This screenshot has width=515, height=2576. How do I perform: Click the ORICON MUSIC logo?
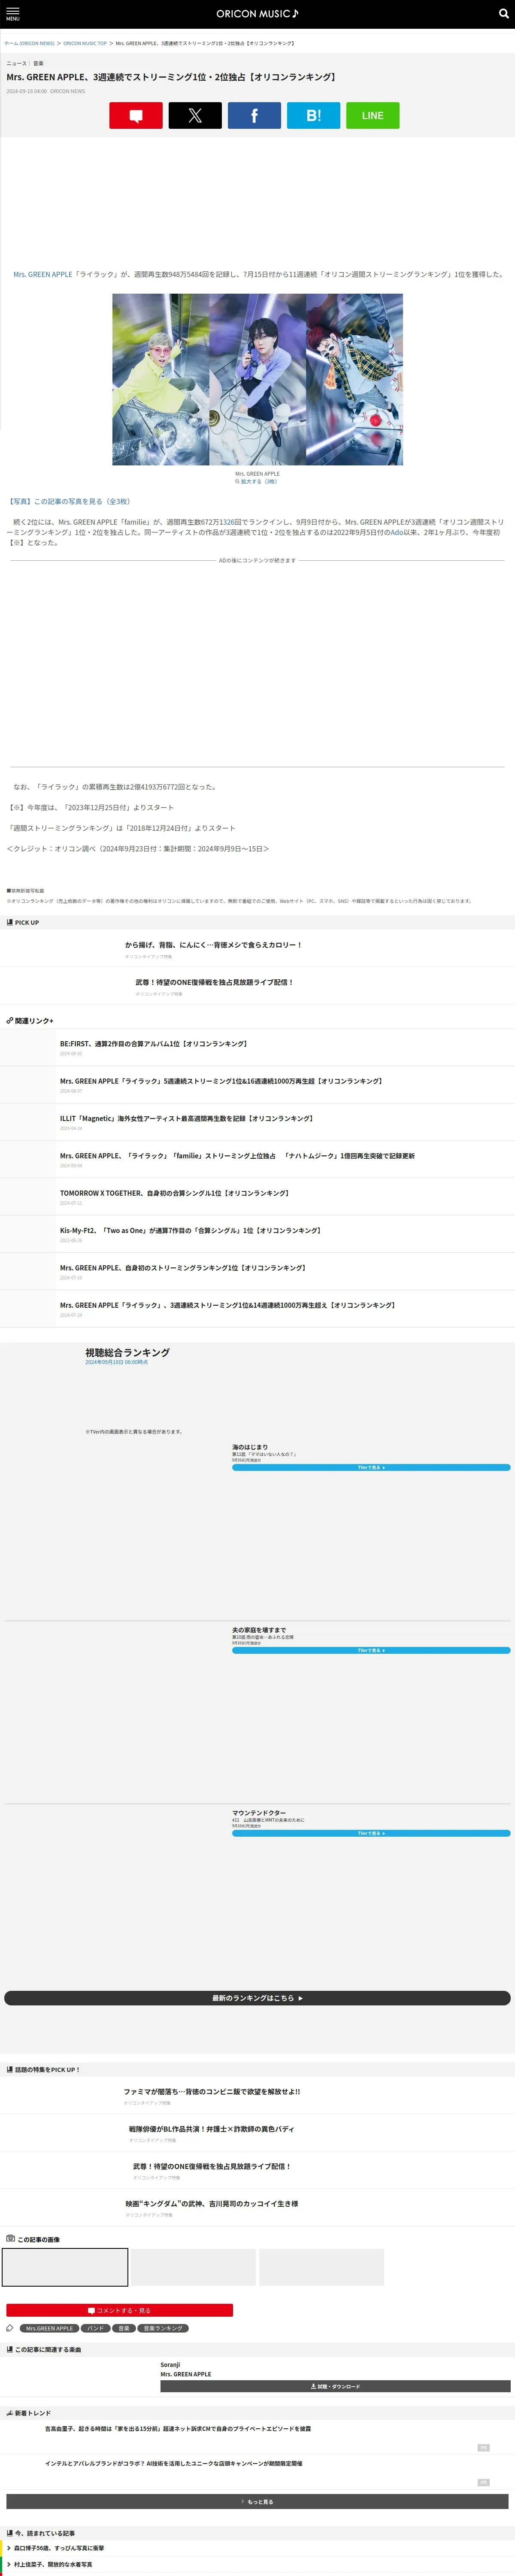pyautogui.click(x=257, y=14)
